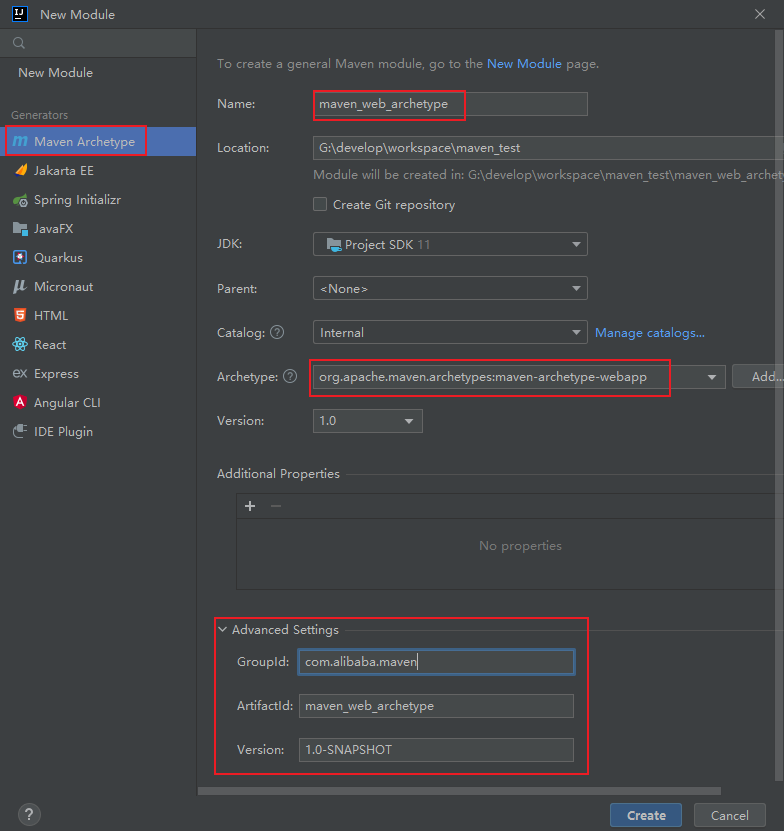
Task: Click the remove property minus icon
Action: tap(276, 506)
